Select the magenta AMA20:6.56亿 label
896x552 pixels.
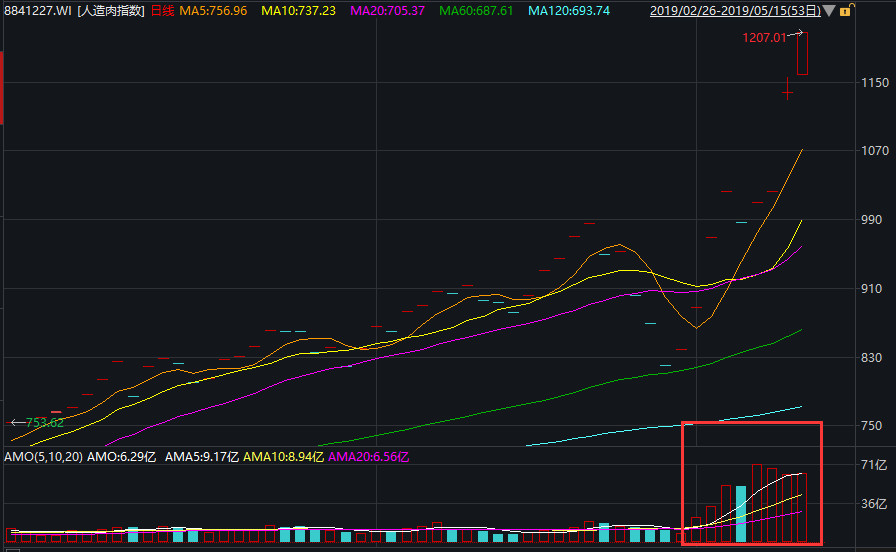368,457
